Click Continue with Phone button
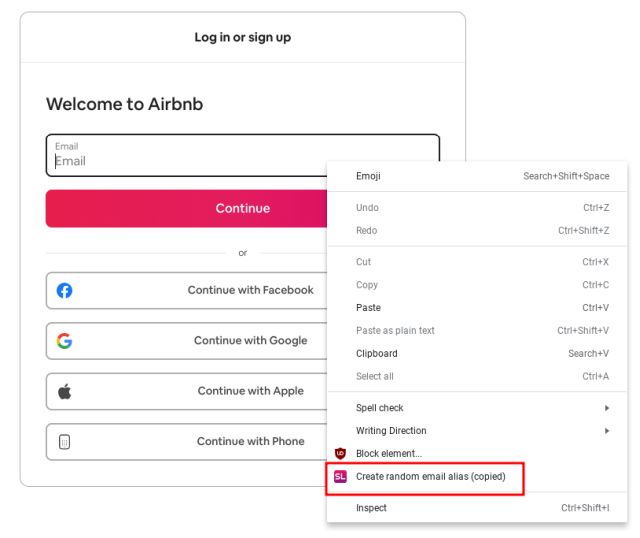Screen dimensions: 640x538 (187, 441)
